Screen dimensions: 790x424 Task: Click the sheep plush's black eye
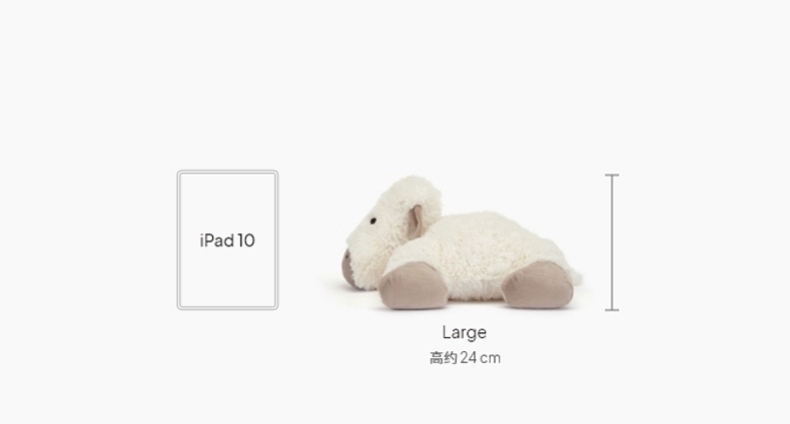373,221
